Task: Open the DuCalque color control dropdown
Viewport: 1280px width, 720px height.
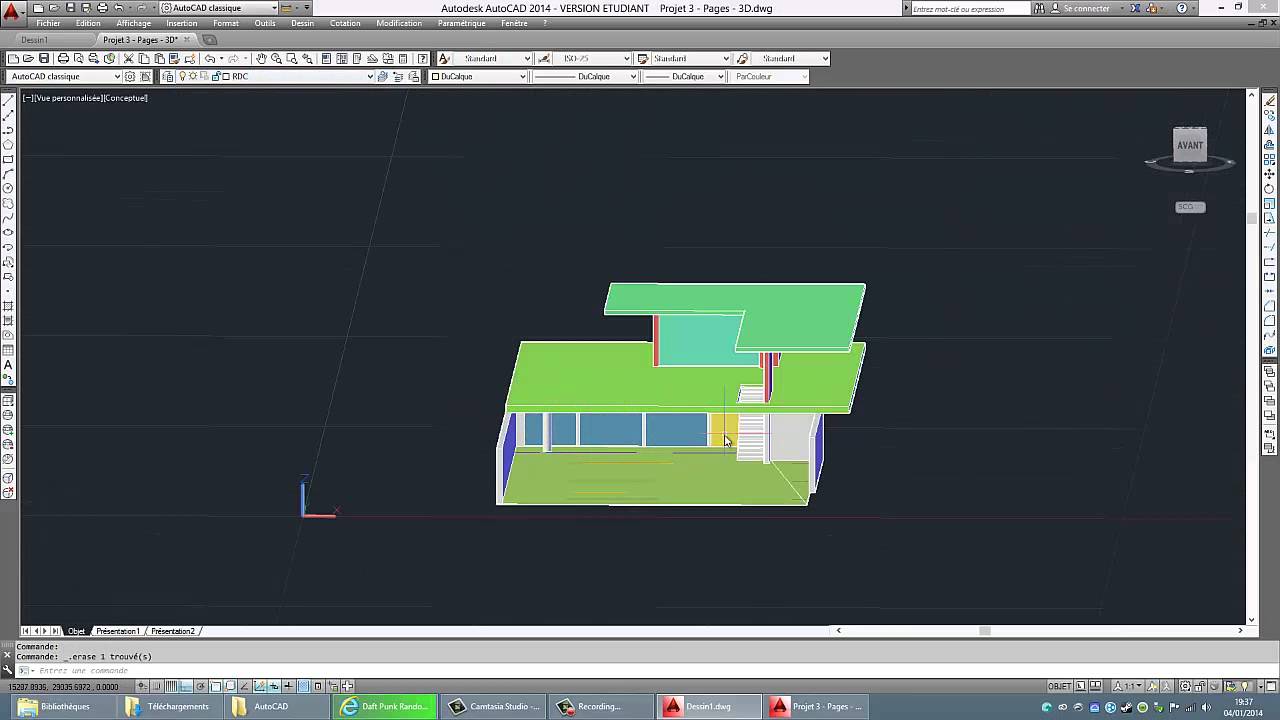Action: point(522,76)
